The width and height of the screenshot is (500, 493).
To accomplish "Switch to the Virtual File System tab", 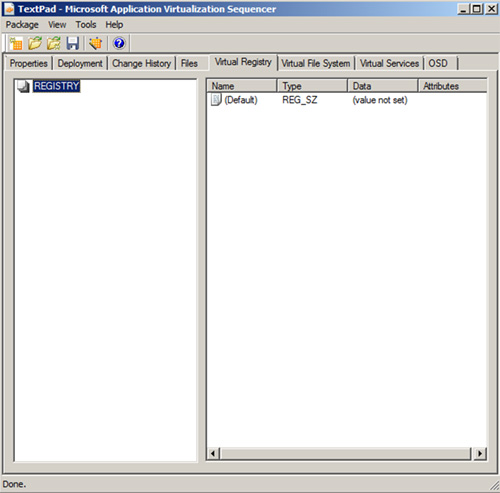I will click(316, 63).
